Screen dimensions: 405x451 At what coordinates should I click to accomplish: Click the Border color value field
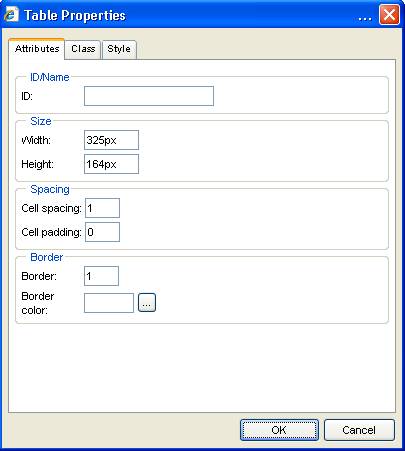point(109,303)
